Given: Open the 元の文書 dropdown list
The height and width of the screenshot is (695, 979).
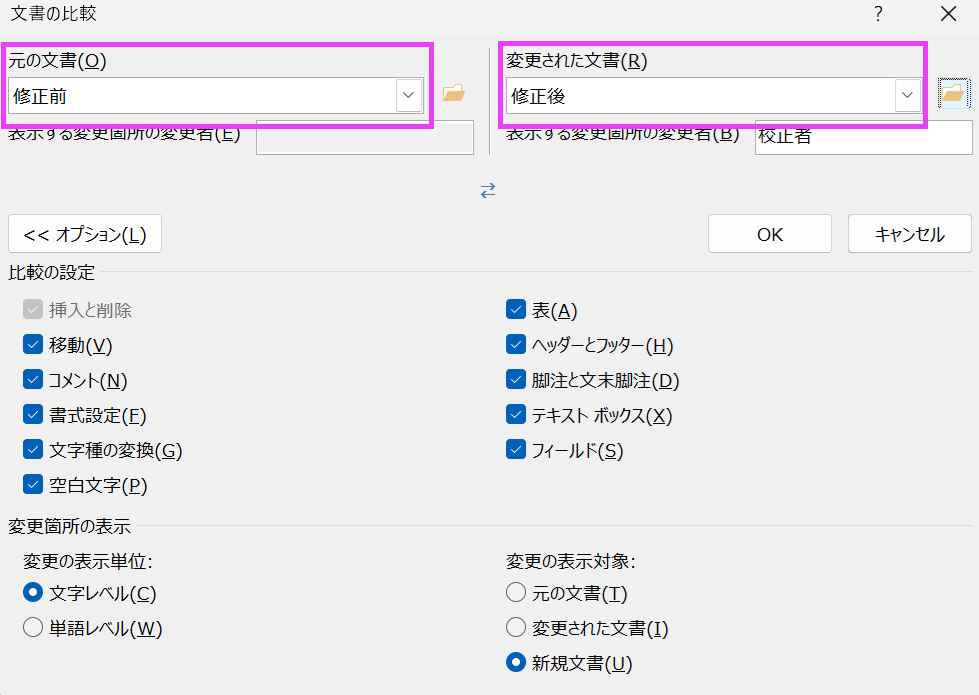Looking at the screenshot, I should [x=408, y=95].
